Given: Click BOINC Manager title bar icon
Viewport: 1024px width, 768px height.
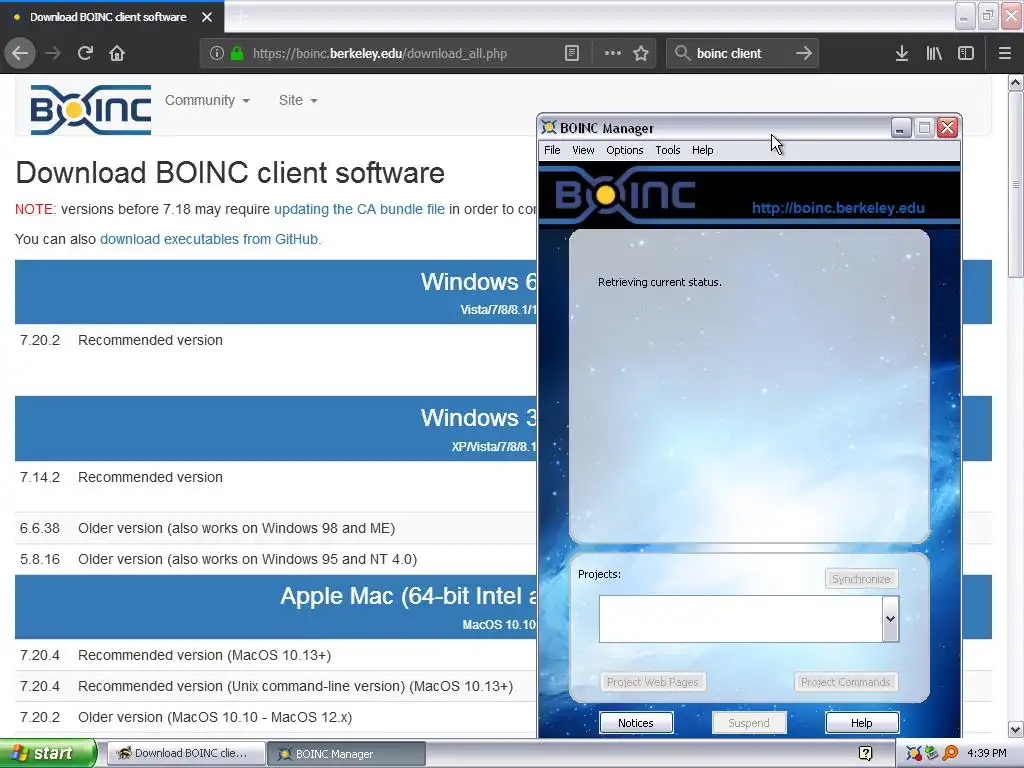Looking at the screenshot, I should point(549,127).
